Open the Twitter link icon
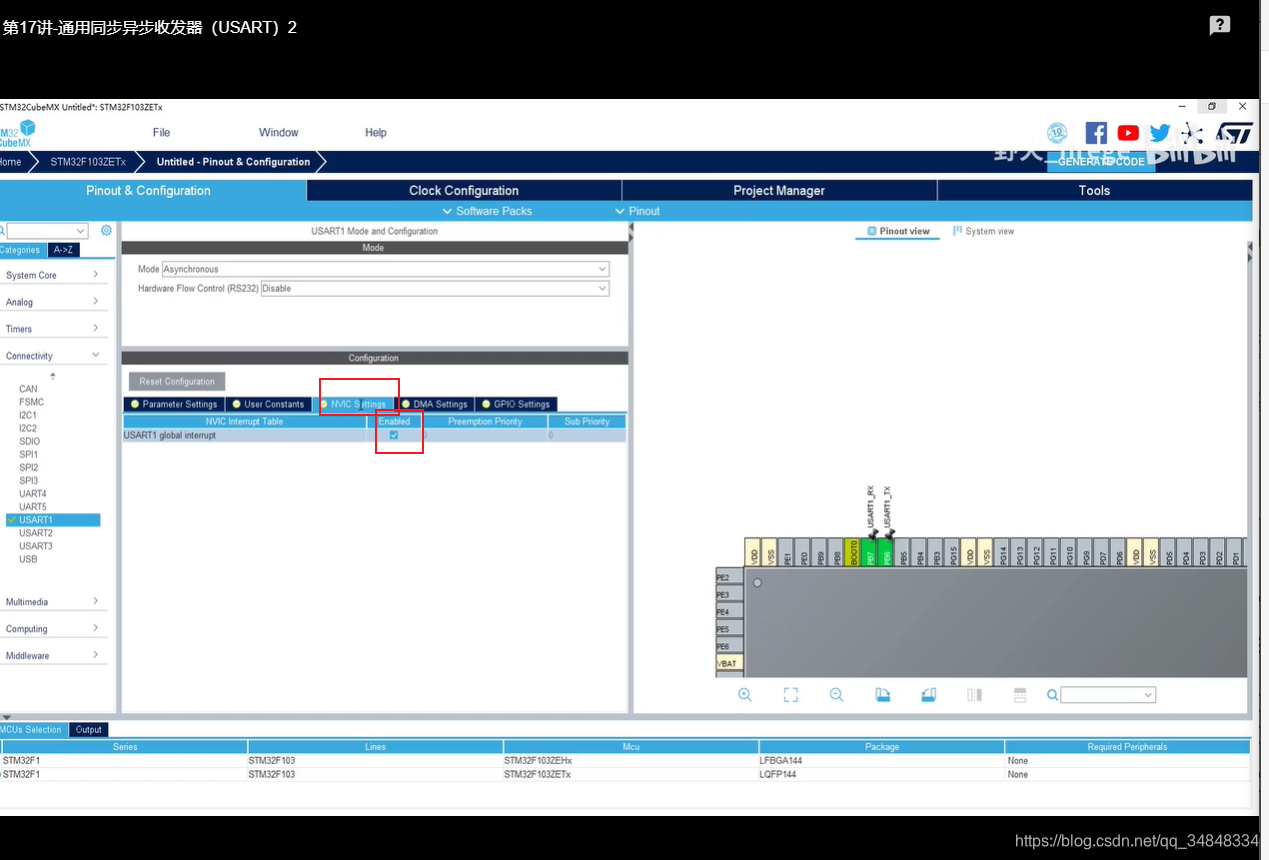The width and height of the screenshot is (1269, 860). [1160, 133]
